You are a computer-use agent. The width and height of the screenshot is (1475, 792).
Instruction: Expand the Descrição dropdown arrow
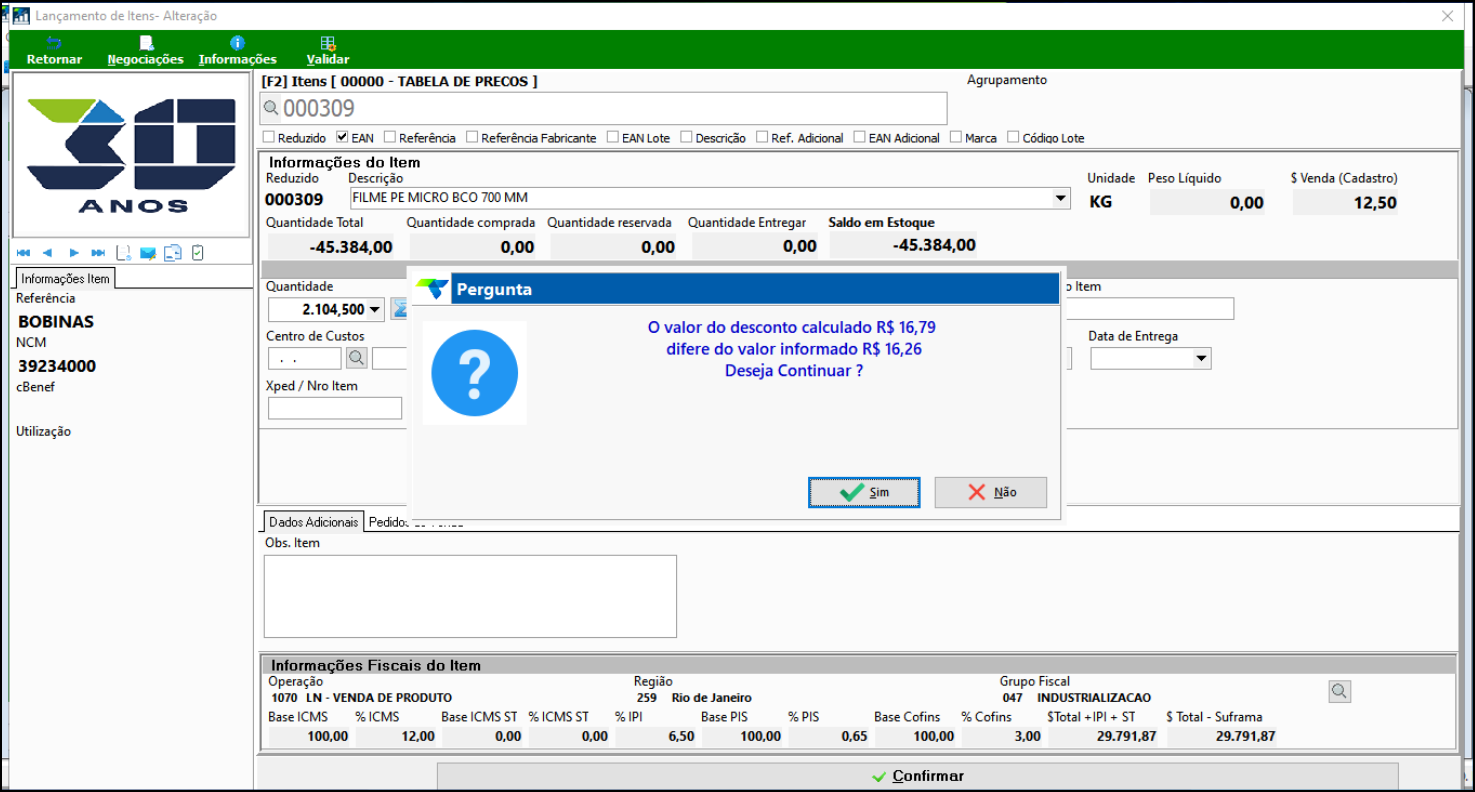(1061, 198)
